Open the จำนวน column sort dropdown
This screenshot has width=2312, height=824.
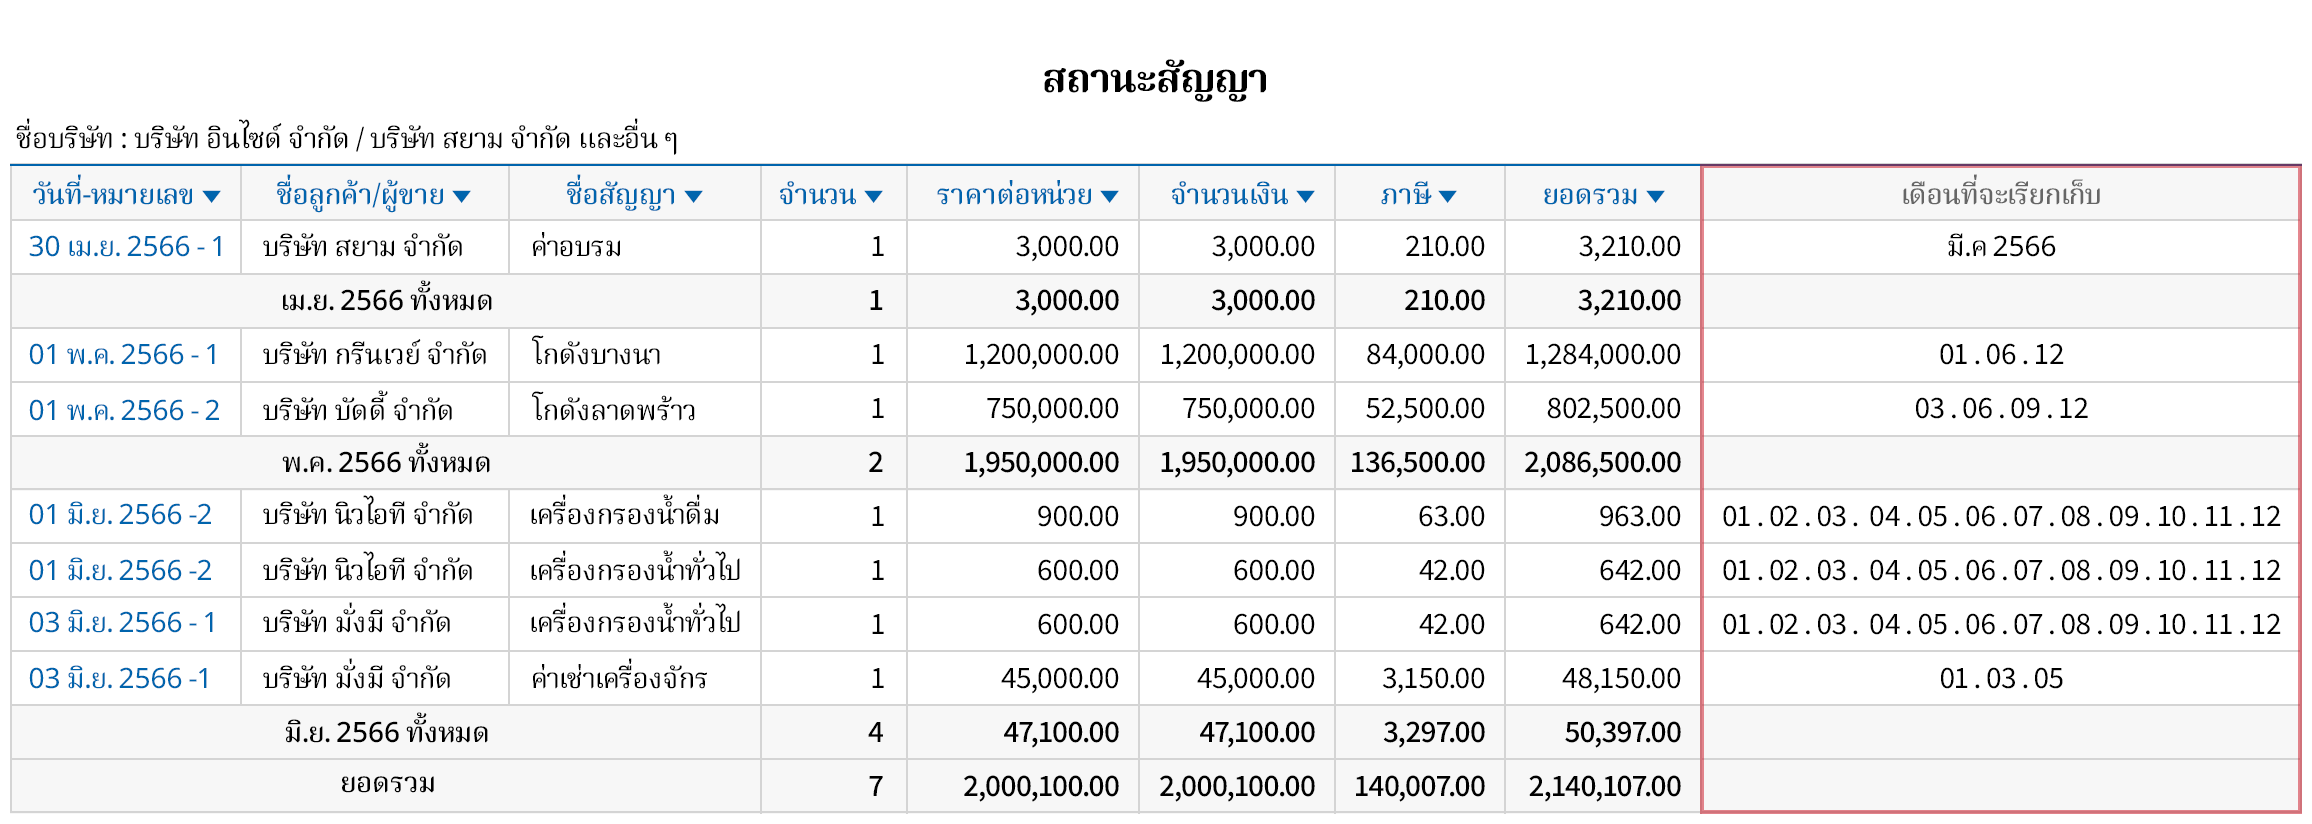point(874,196)
